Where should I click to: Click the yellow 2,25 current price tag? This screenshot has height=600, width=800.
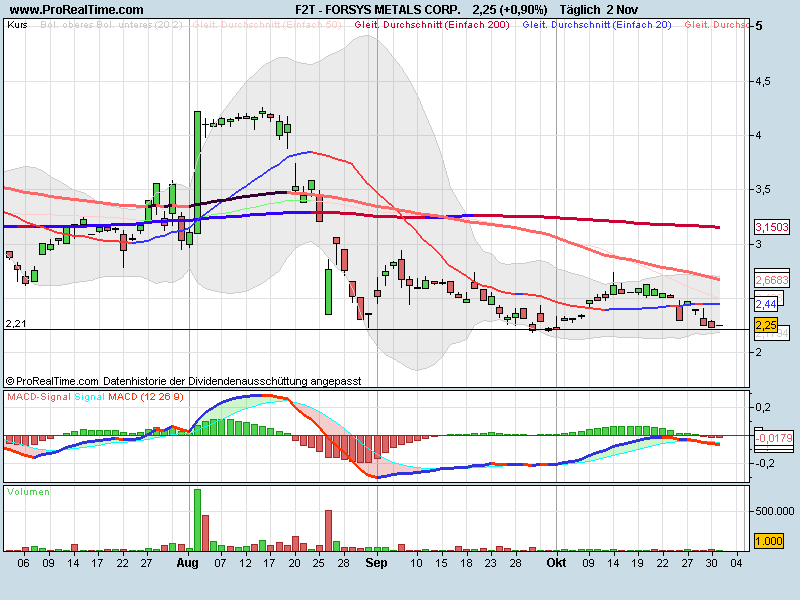[x=766, y=325]
